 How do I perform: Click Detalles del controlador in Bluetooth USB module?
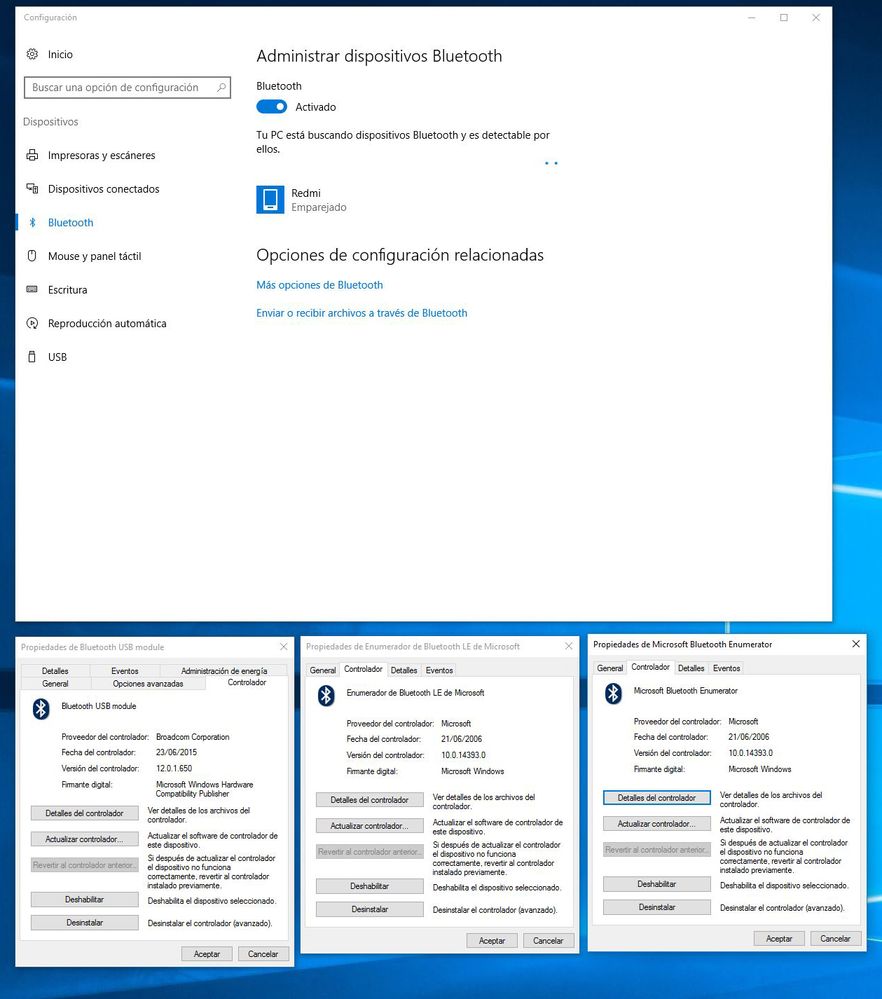click(85, 813)
